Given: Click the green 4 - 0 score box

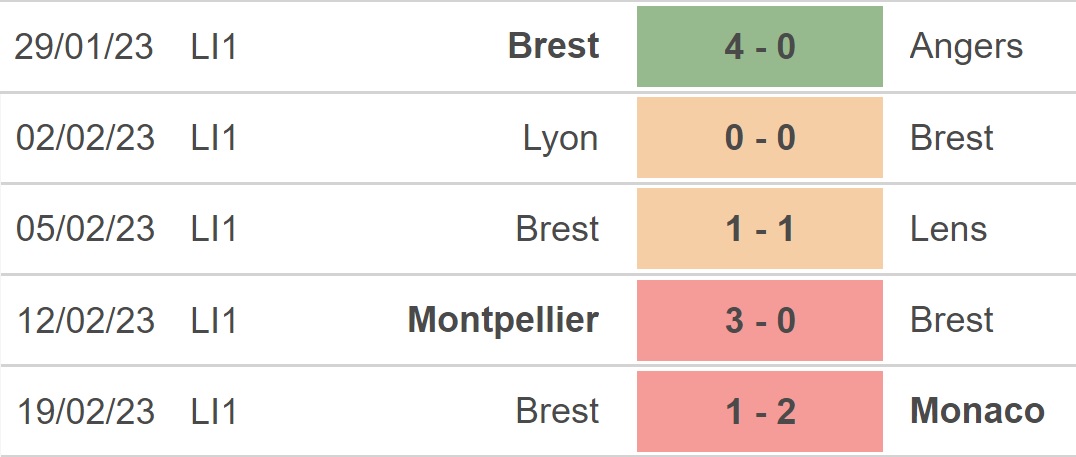Looking at the screenshot, I should point(760,47).
